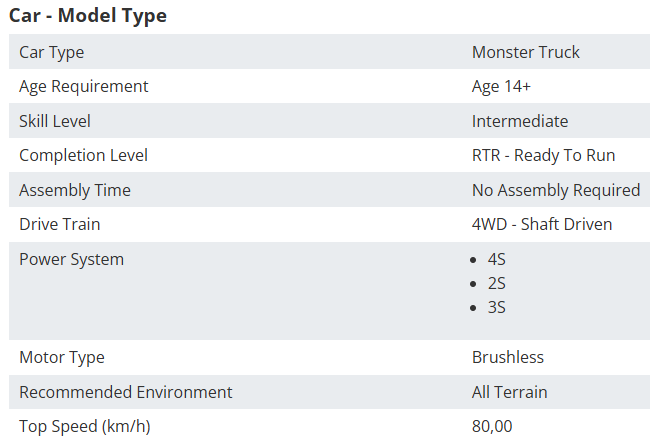Select the Power System label
This screenshot has height=445, width=650.
tap(72, 260)
